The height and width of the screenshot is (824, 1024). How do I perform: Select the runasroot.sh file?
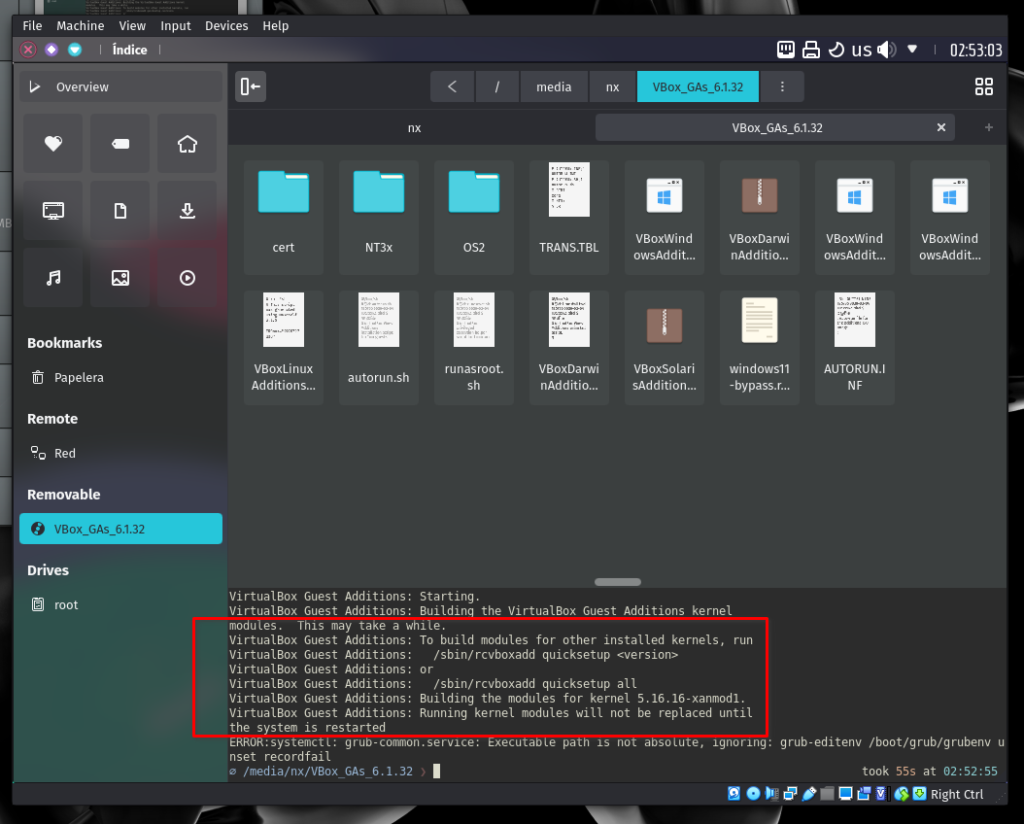pyautogui.click(x=474, y=347)
